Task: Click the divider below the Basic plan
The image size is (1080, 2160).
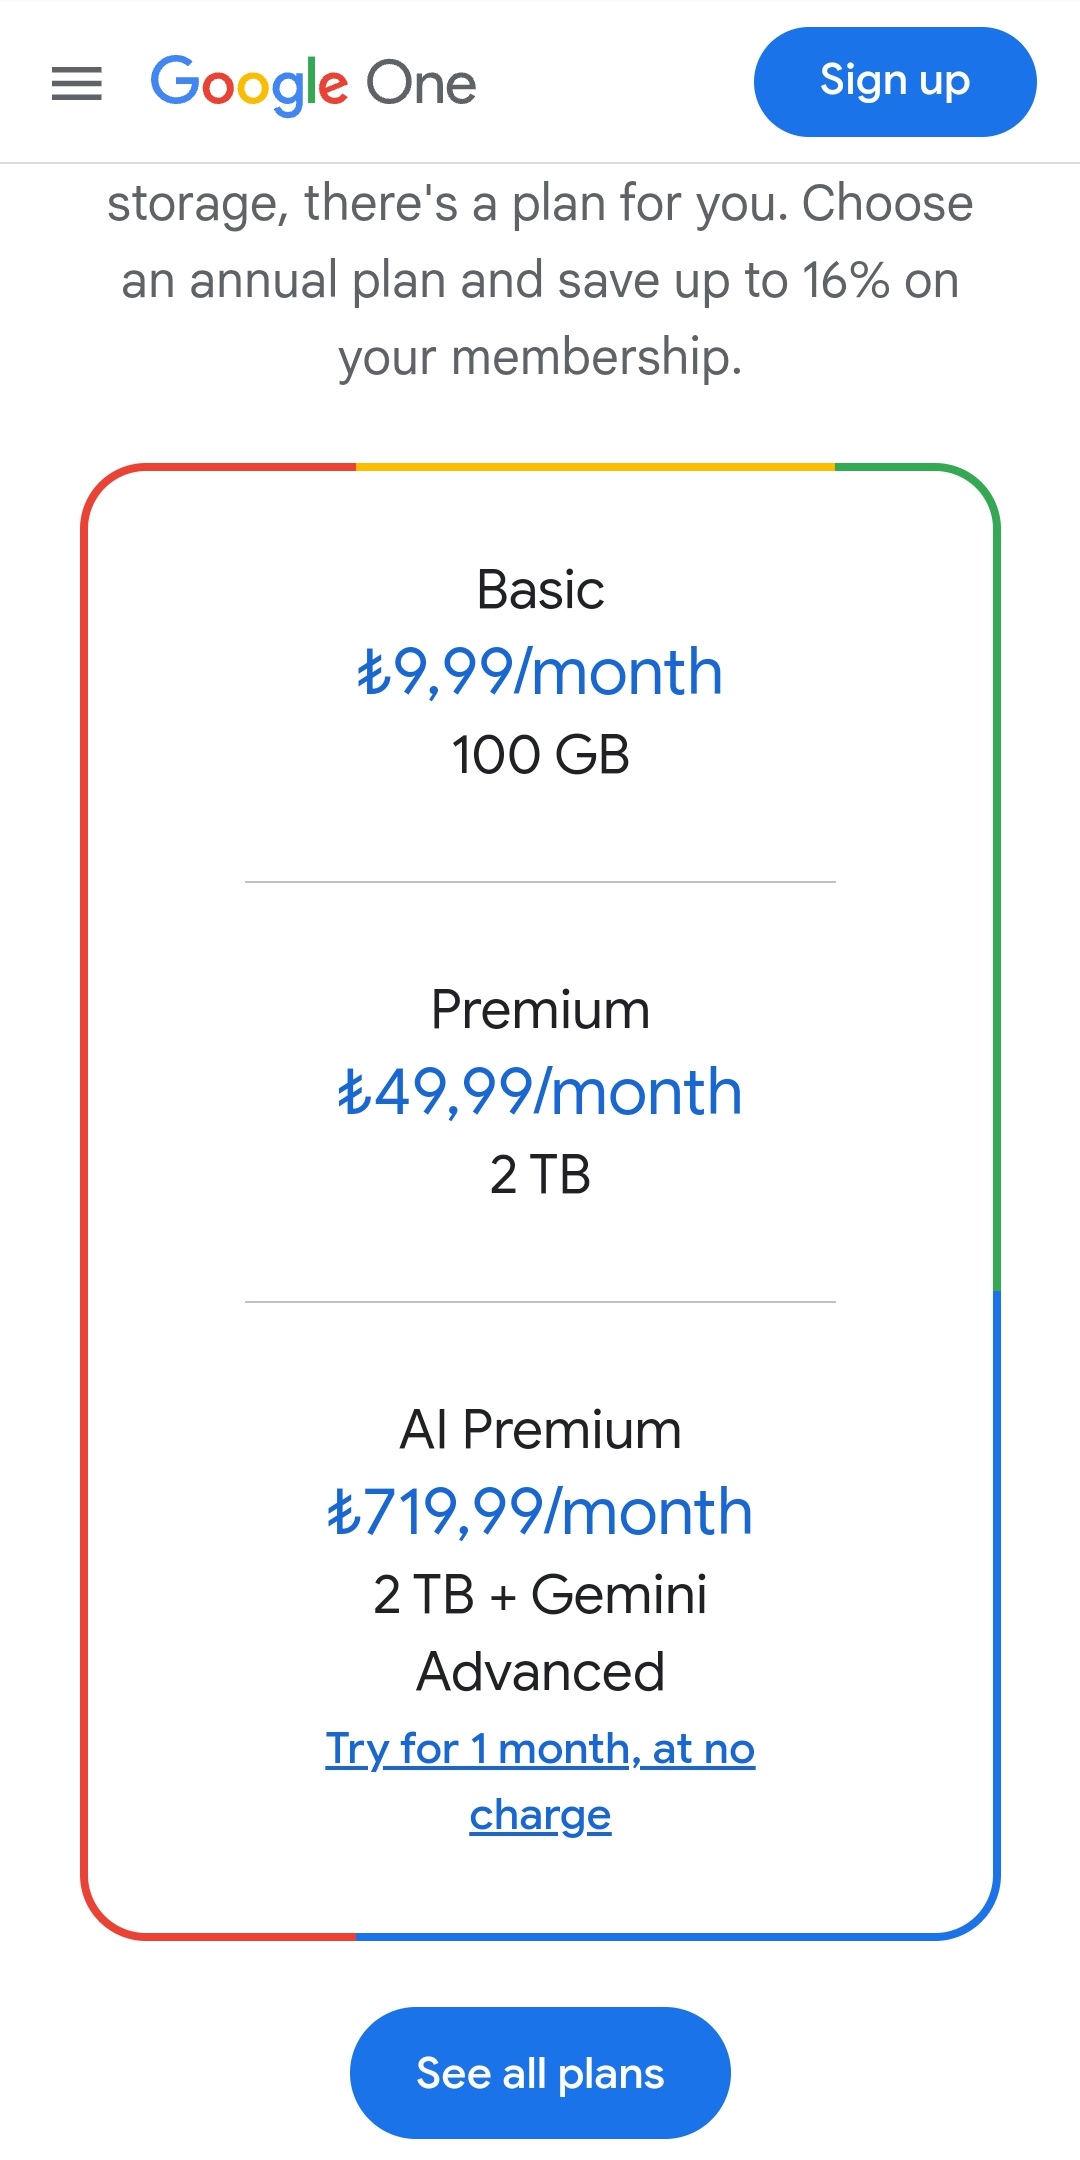Action: [540, 882]
